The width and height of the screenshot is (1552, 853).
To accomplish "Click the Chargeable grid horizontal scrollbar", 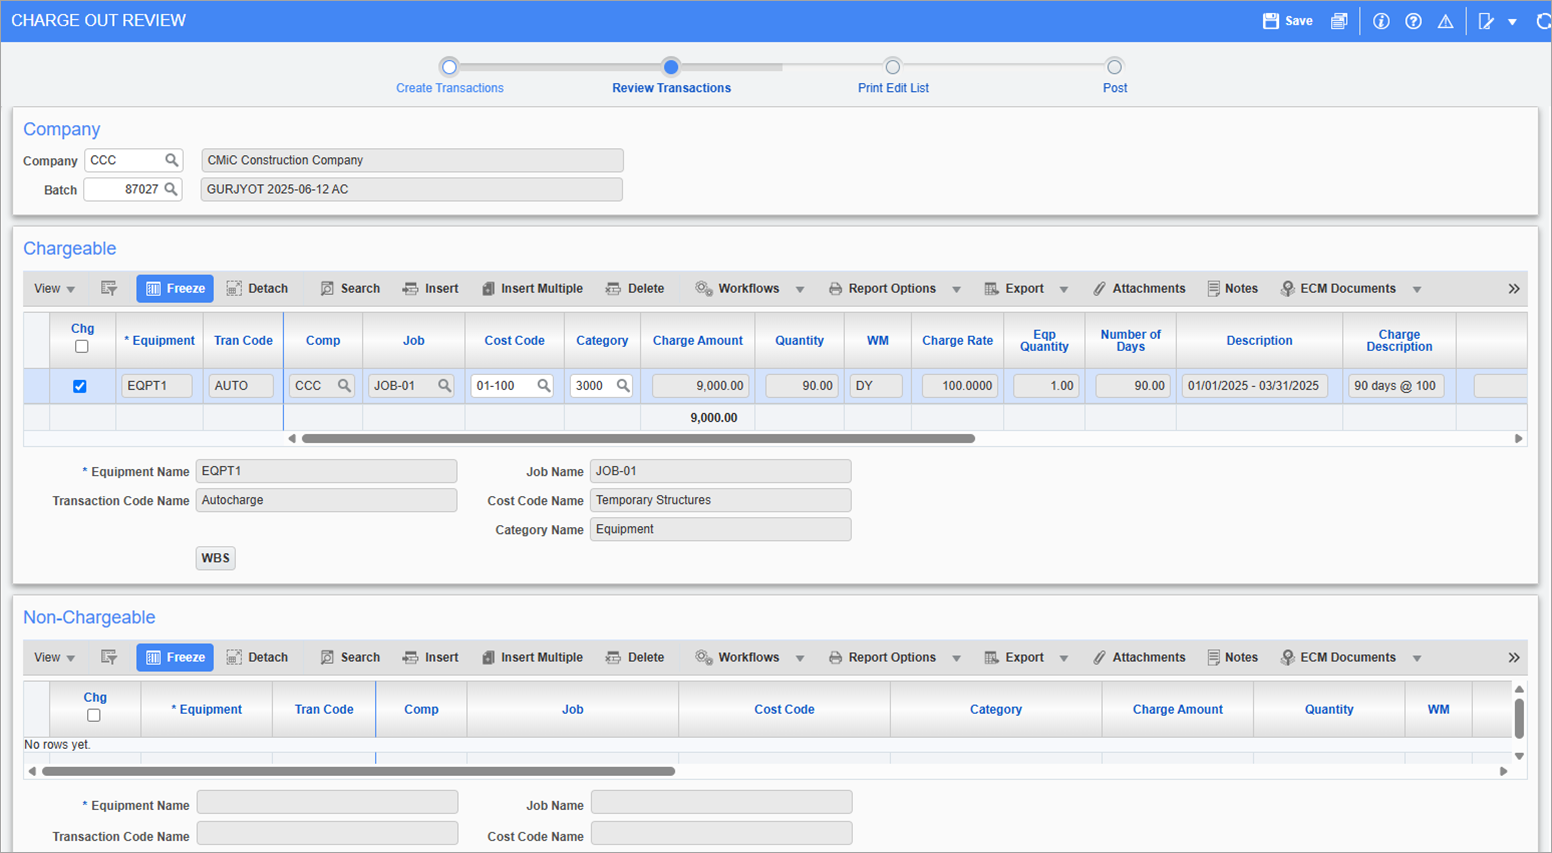I will point(638,439).
